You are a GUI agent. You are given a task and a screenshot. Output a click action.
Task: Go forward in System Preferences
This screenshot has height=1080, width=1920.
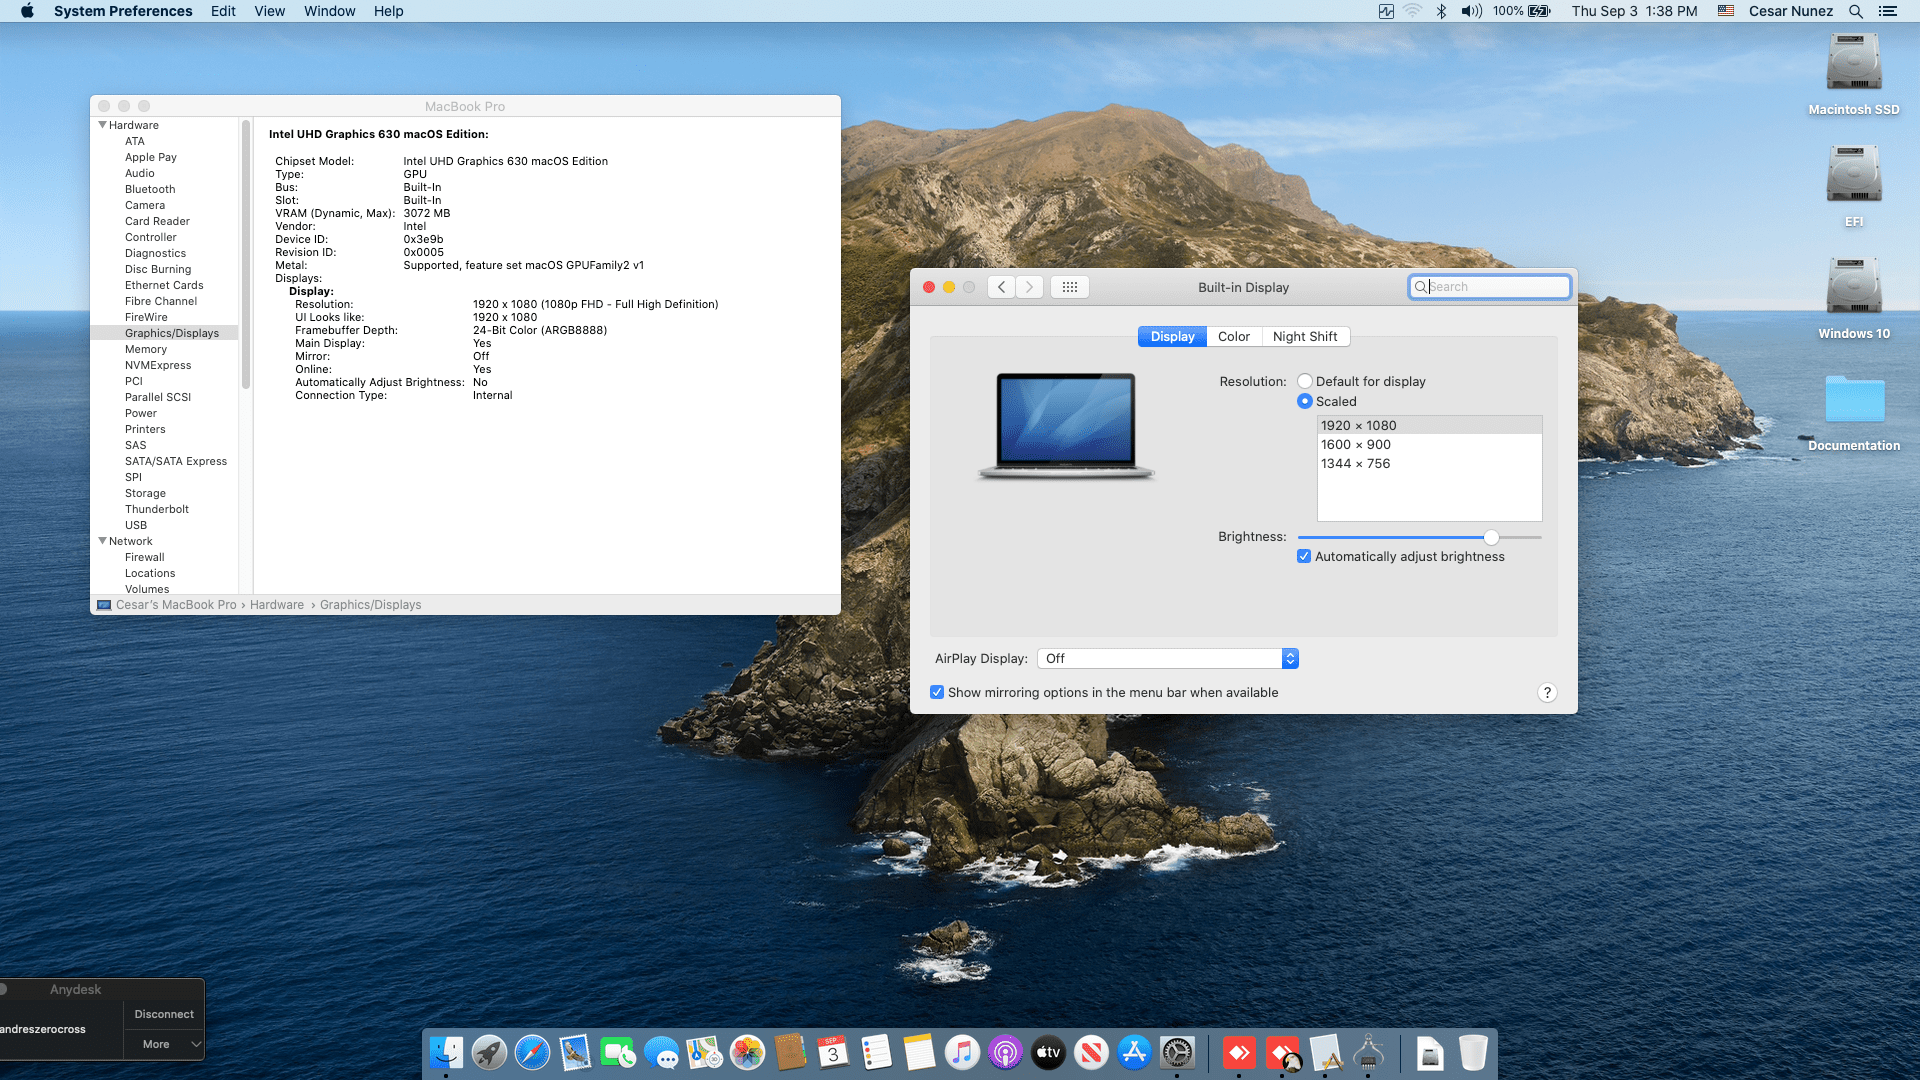1030,287
